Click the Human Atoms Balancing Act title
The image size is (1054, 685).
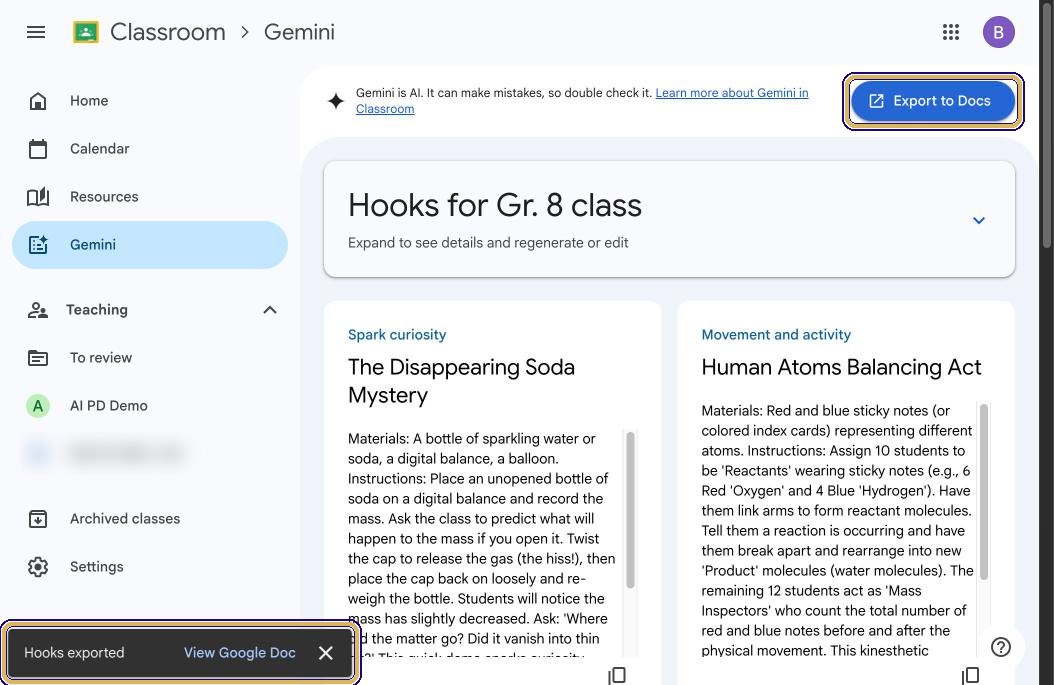(x=842, y=367)
